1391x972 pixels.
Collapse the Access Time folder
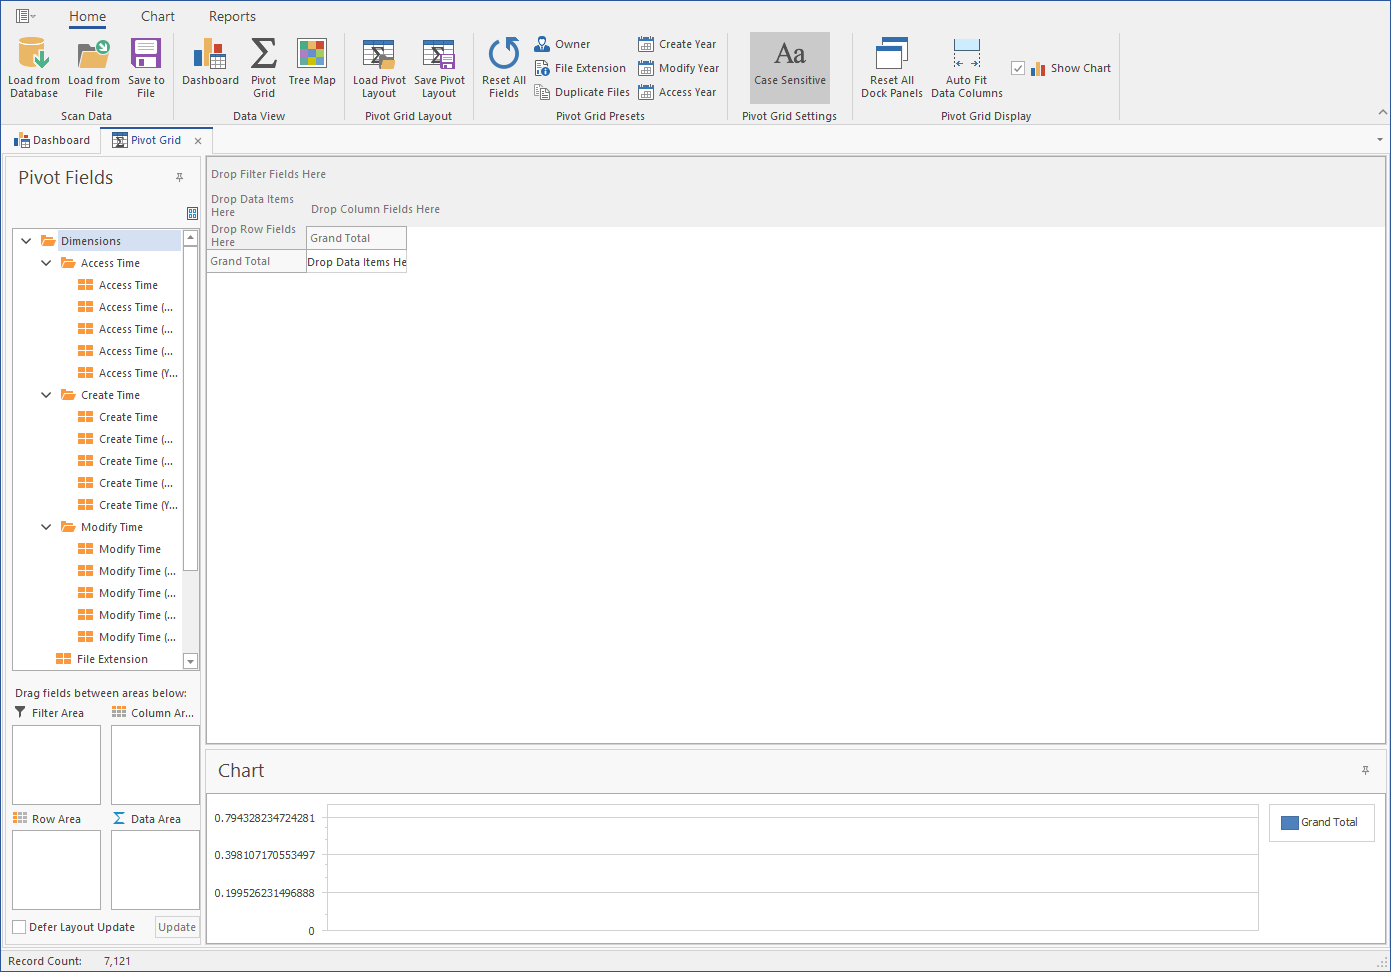click(x=46, y=263)
